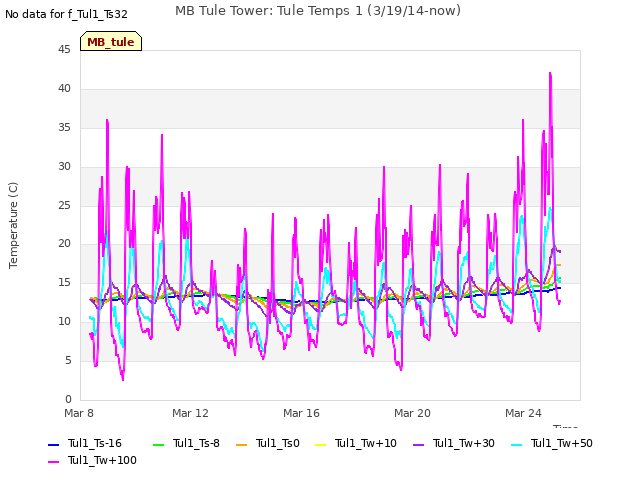
Task: Click the blue Tul1_Ts-16 legend swatch
Action: [53, 444]
